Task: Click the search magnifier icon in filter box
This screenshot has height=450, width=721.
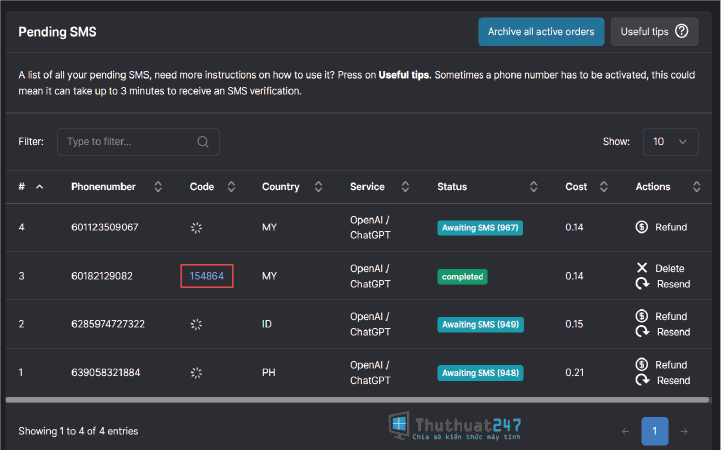Action: [203, 142]
